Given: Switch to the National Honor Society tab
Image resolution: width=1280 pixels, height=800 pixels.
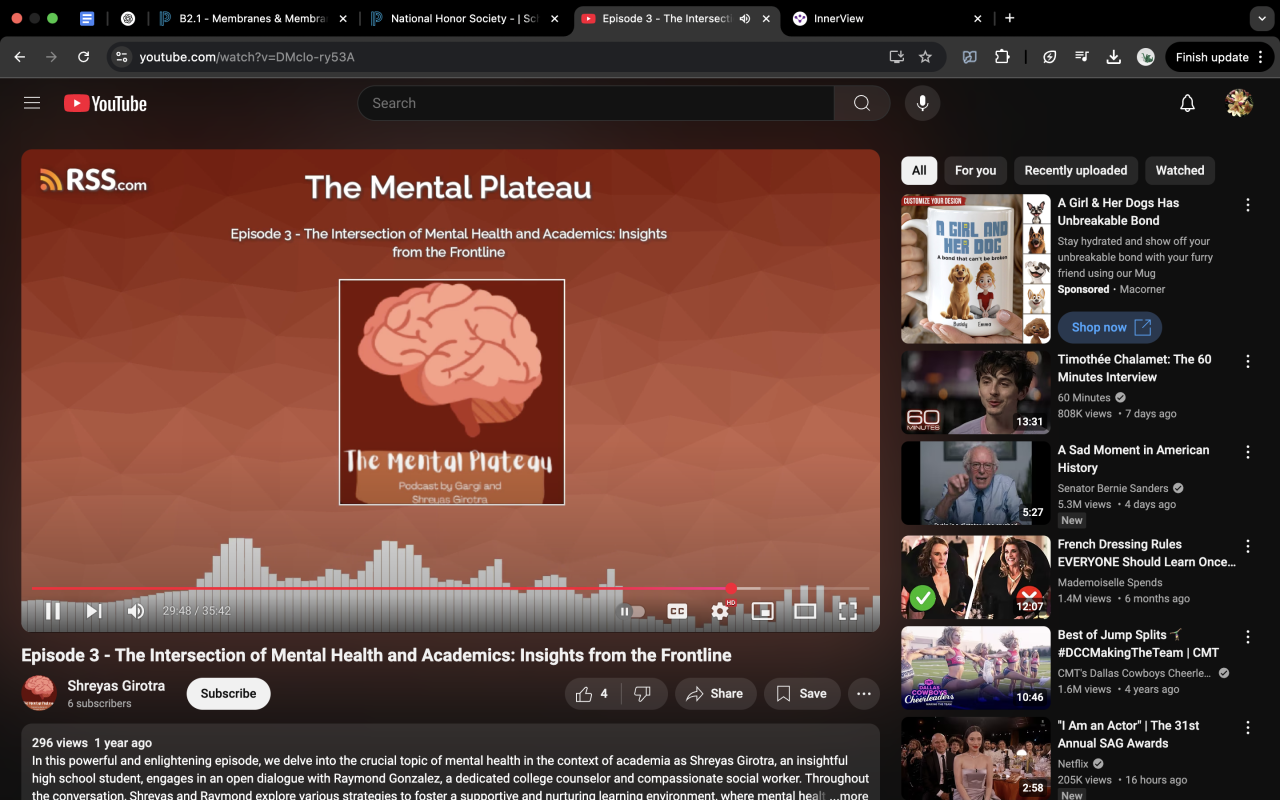Looking at the screenshot, I should pos(464,18).
